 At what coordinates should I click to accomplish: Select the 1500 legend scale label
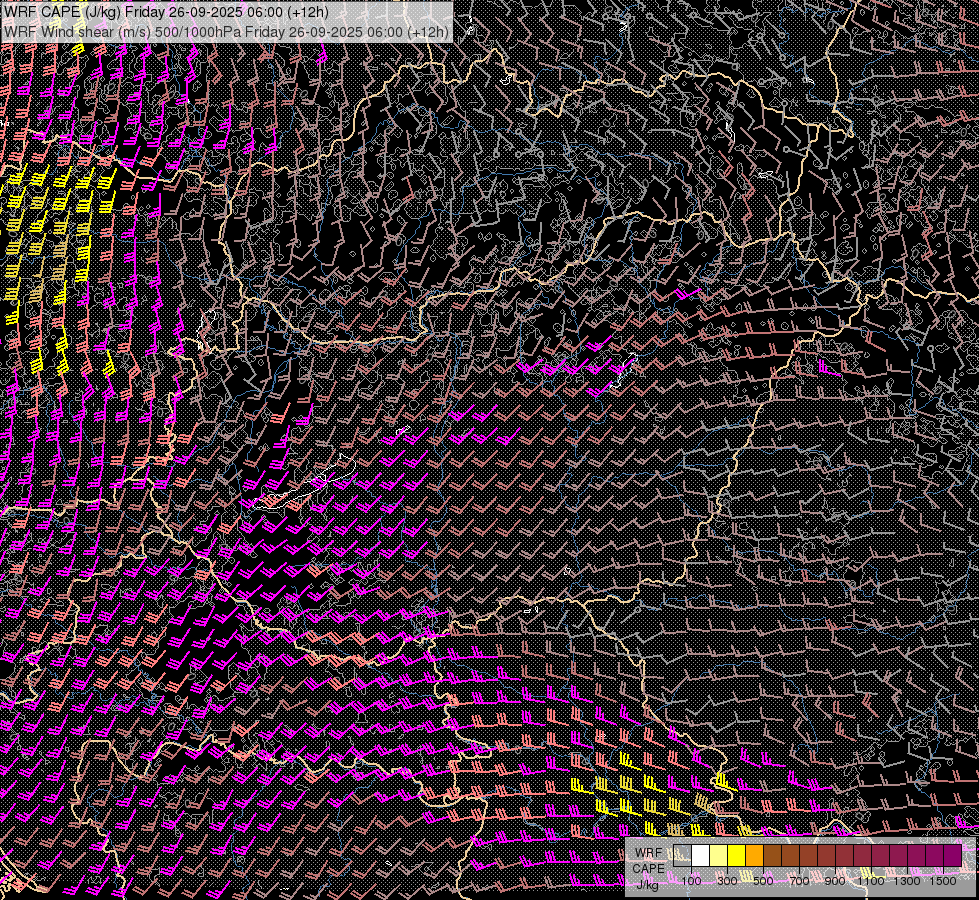tap(943, 881)
